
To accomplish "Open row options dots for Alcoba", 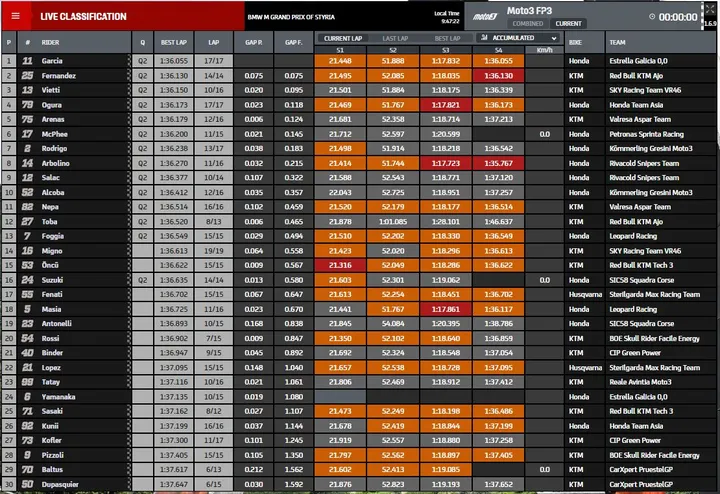I will [129, 192].
